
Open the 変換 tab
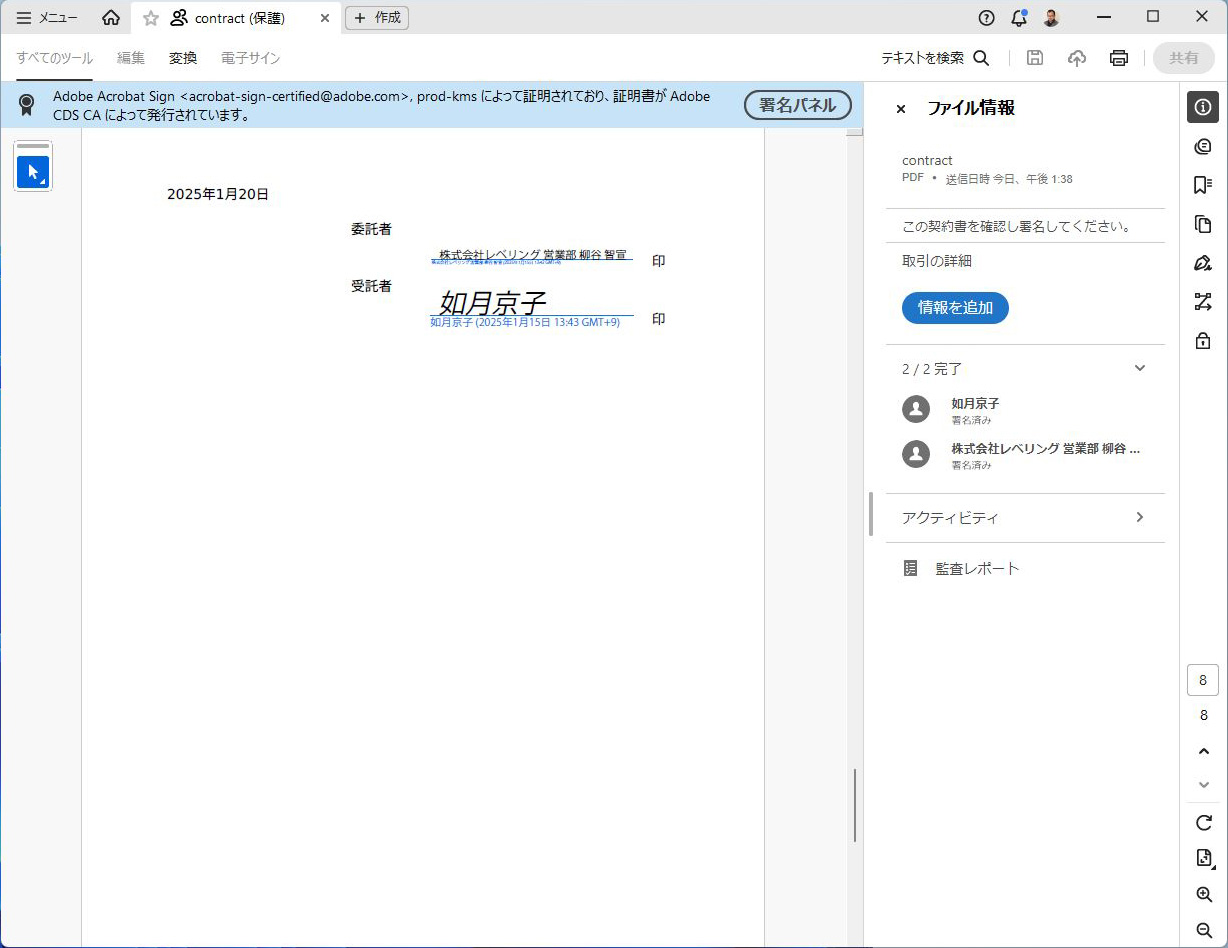183,58
